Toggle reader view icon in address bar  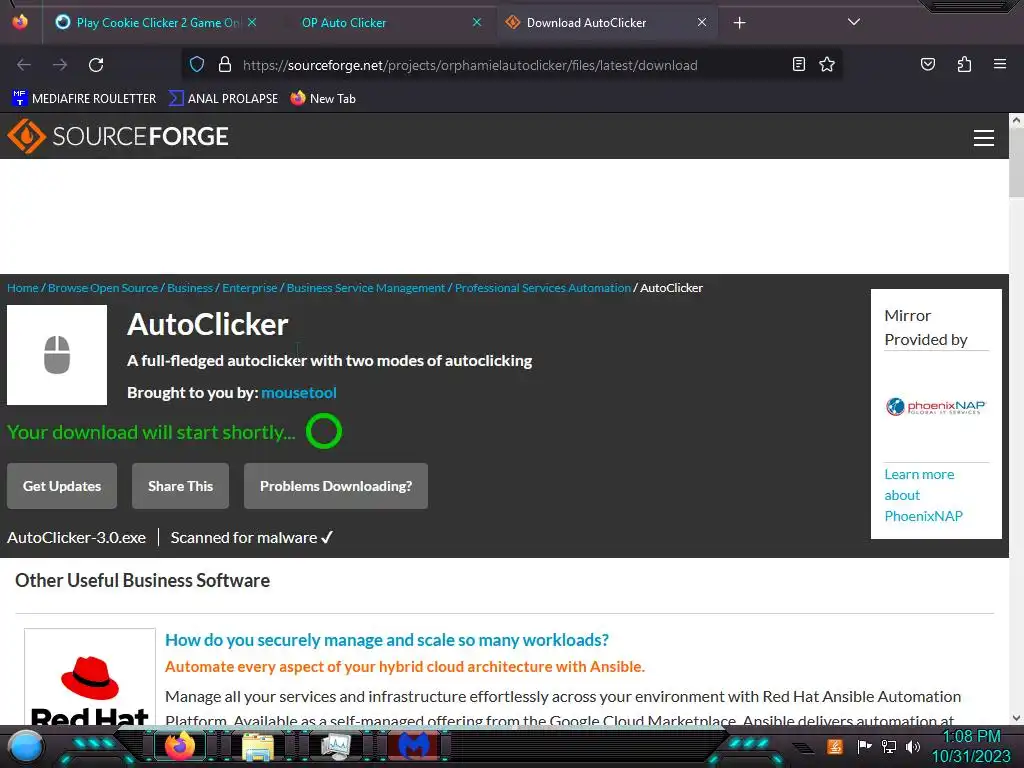pyautogui.click(x=799, y=64)
